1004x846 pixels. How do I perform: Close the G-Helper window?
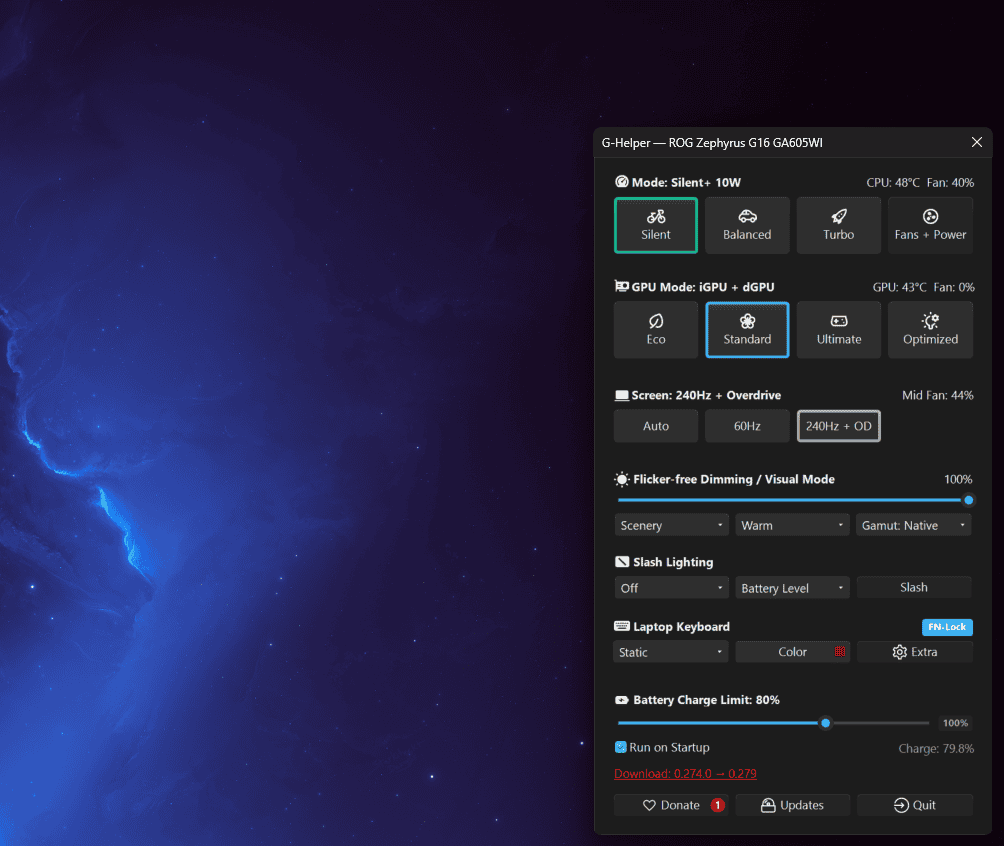[x=976, y=142]
